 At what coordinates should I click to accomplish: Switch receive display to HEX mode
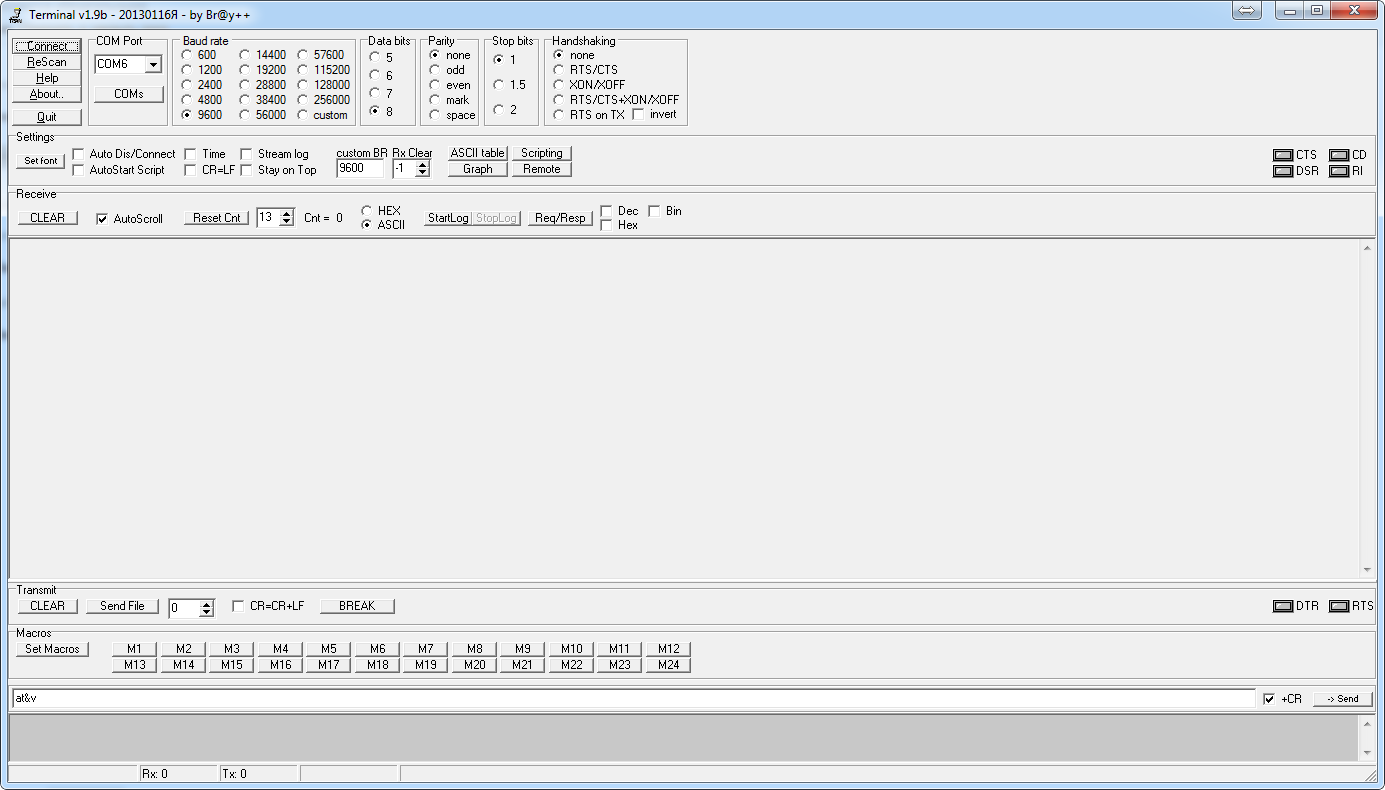point(366,211)
